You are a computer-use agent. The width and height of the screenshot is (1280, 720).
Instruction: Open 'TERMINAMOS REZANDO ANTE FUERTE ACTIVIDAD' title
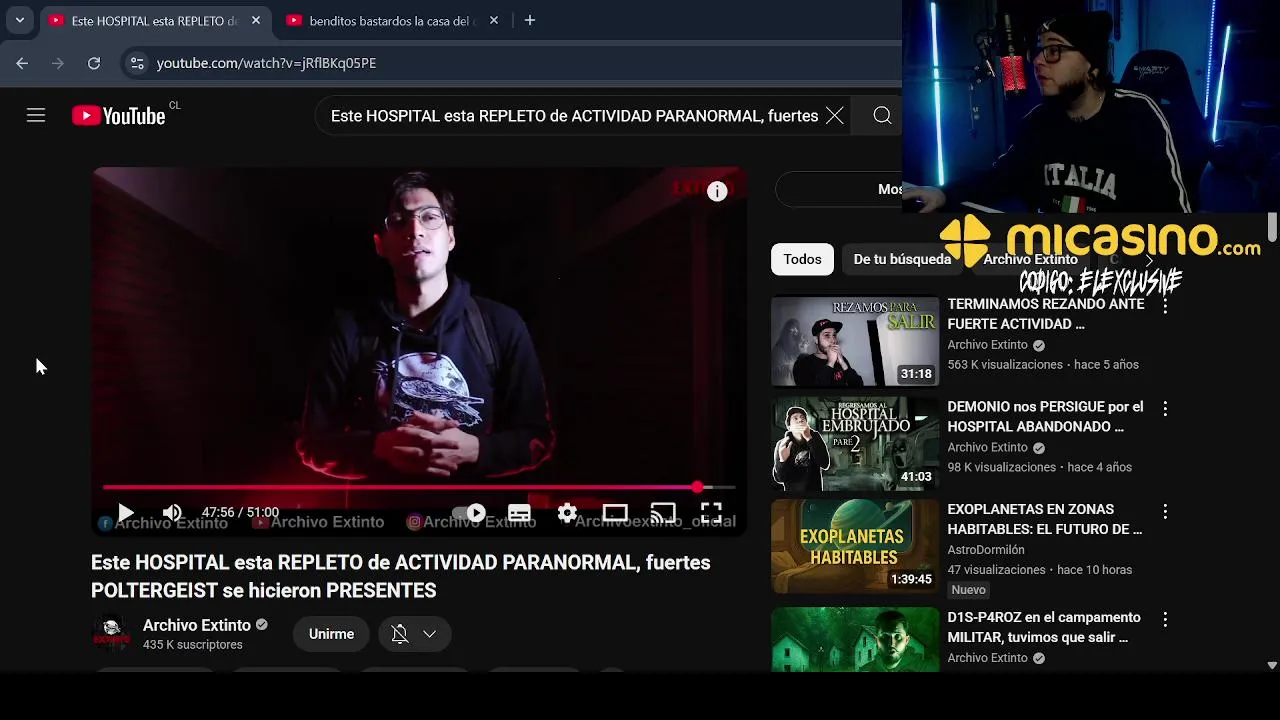pyautogui.click(x=1045, y=313)
